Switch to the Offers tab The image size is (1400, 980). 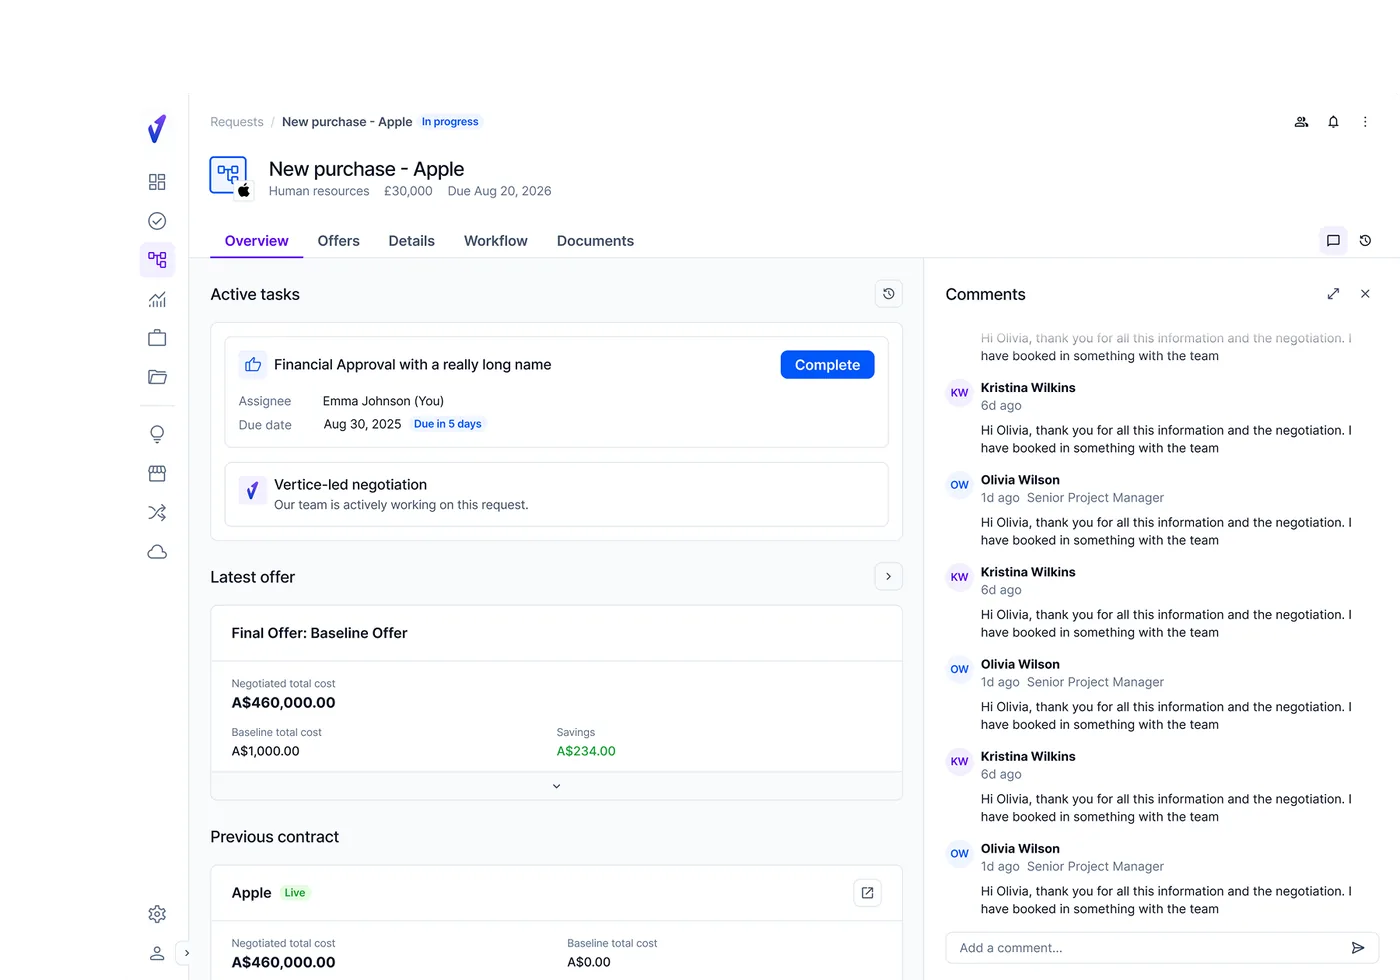339,241
